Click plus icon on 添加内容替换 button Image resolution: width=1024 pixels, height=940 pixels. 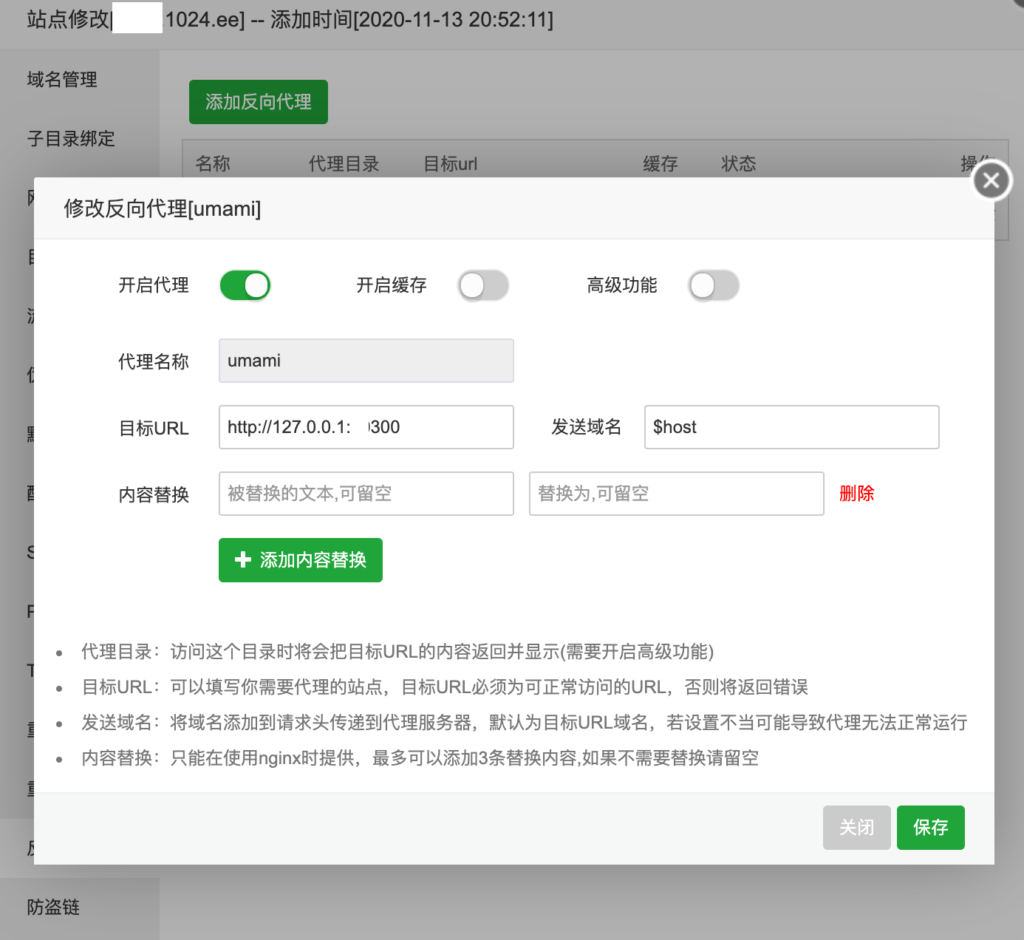(243, 560)
